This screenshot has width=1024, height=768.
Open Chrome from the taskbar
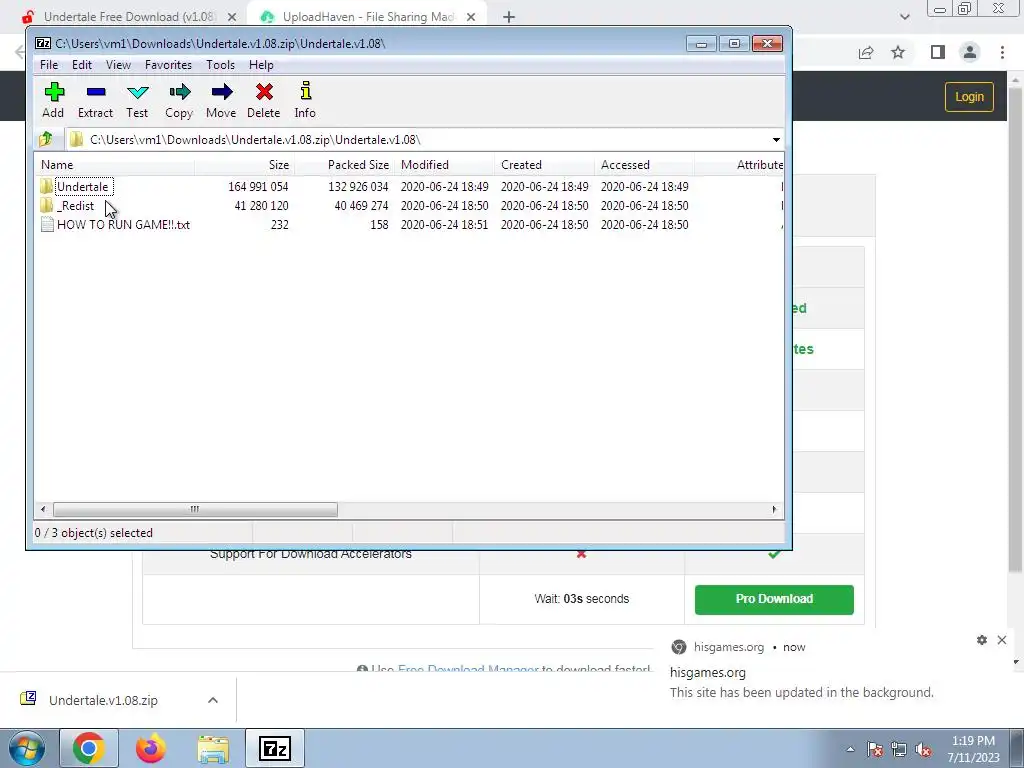(89, 748)
